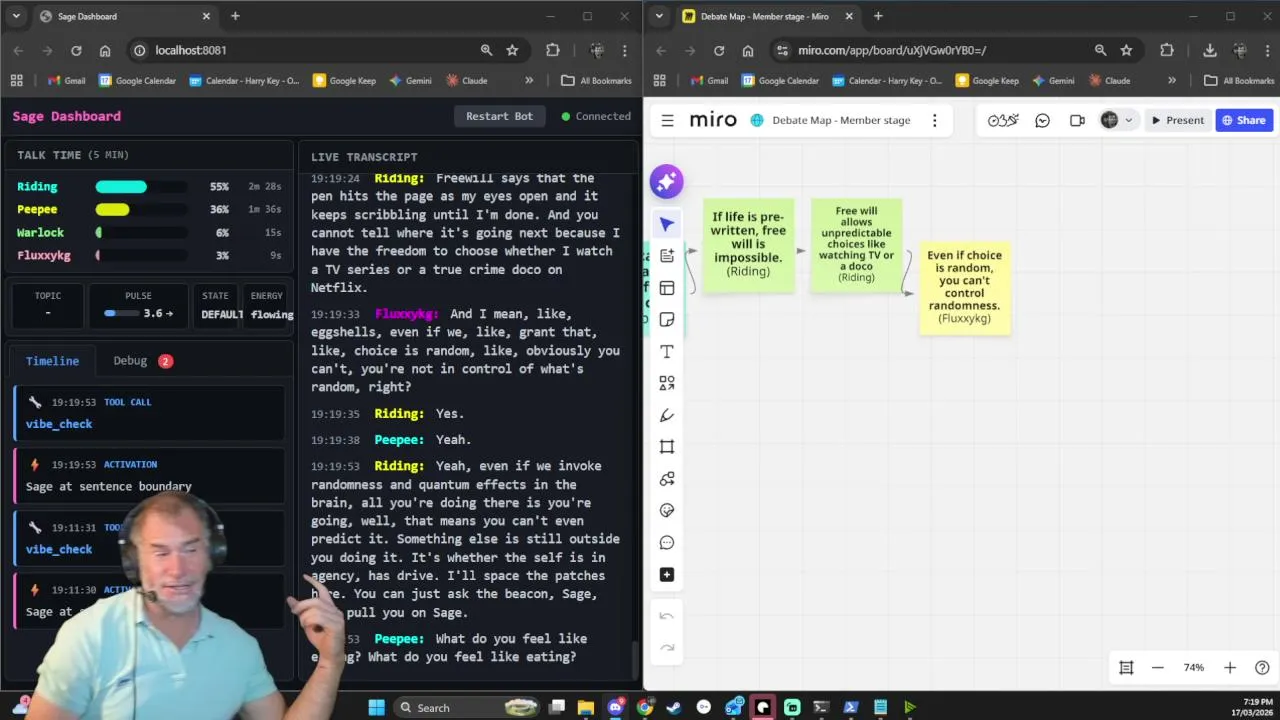The width and height of the screenshot is (1280, 720).
Task: Open Miro comments feed icon
Action: point(1042,120)
